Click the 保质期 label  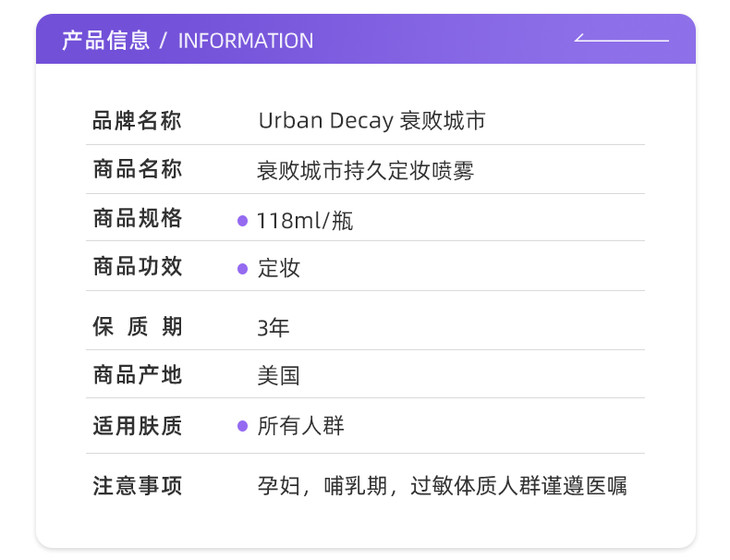click(137, 327)
